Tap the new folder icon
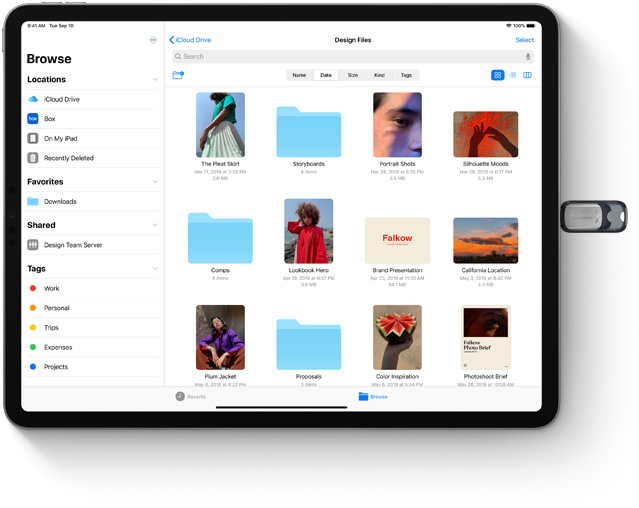The image size is (639, 508). 178,75
